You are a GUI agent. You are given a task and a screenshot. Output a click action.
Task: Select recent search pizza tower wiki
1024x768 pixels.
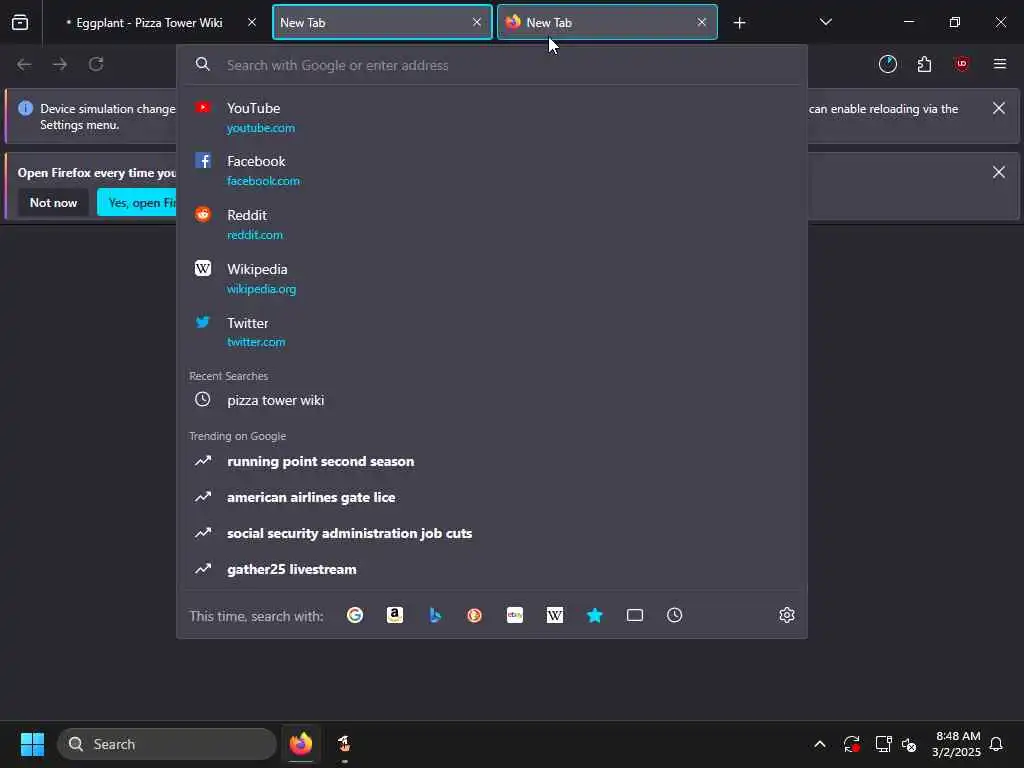[492, 400]
